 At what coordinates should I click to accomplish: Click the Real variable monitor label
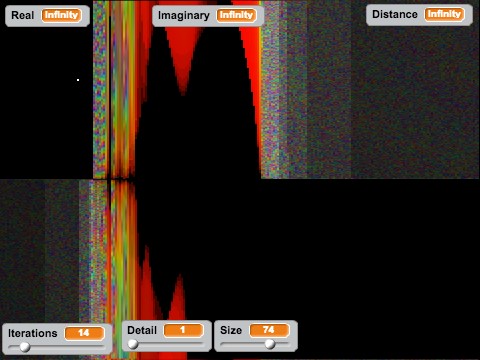pyautogui.click(x=23, y=15)
